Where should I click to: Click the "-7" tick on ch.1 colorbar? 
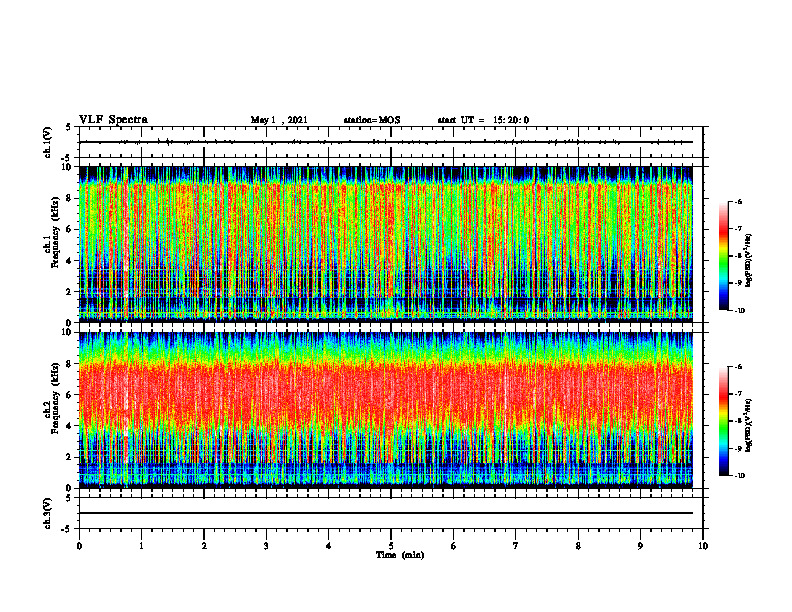coord(738,229)
